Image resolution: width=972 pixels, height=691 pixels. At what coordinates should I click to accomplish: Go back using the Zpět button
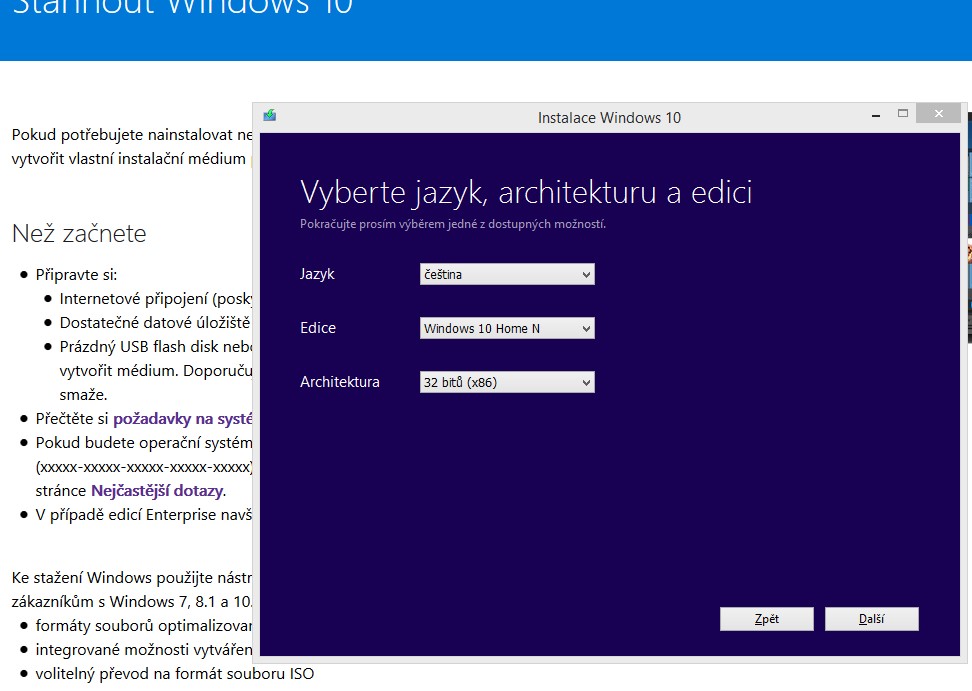point(766,619)
